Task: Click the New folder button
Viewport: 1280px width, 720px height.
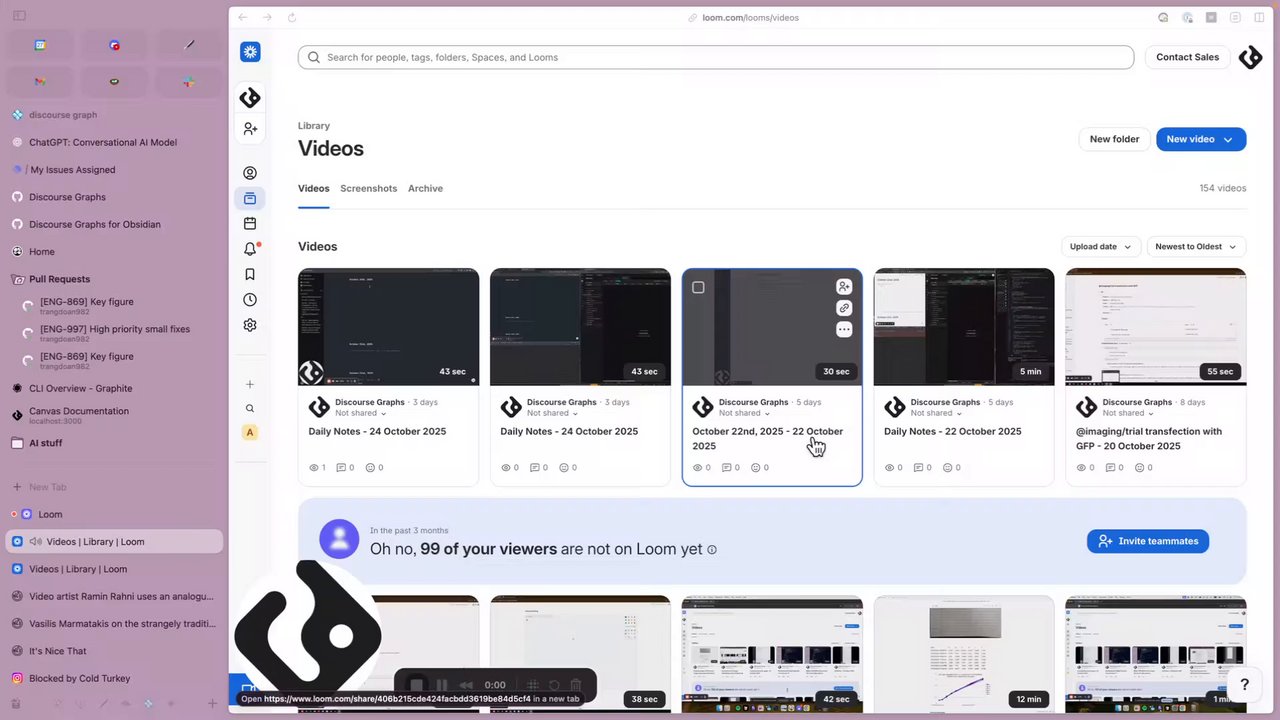Action: click(x=1114, y=139)
